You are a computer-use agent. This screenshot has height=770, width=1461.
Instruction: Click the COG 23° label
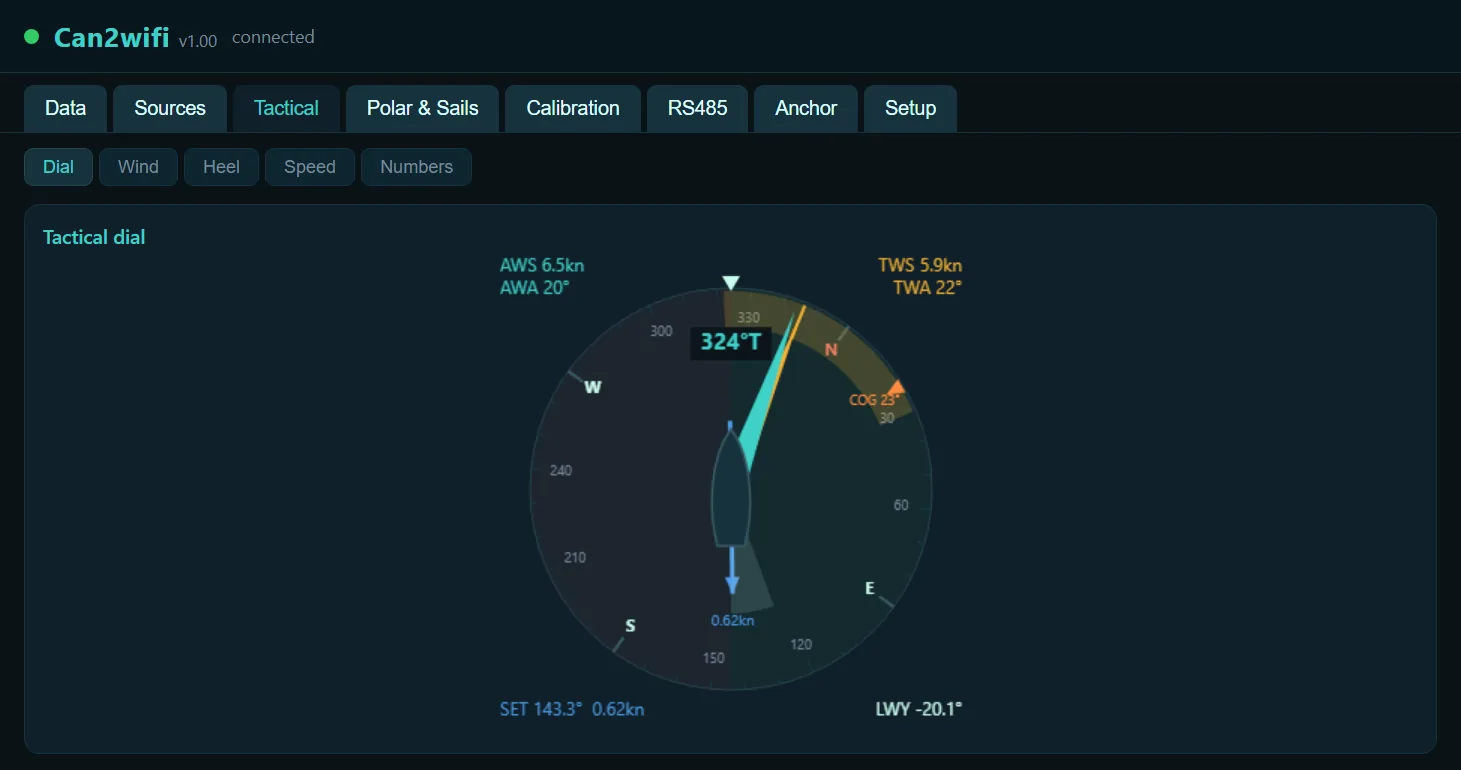[x=874, y=400]
